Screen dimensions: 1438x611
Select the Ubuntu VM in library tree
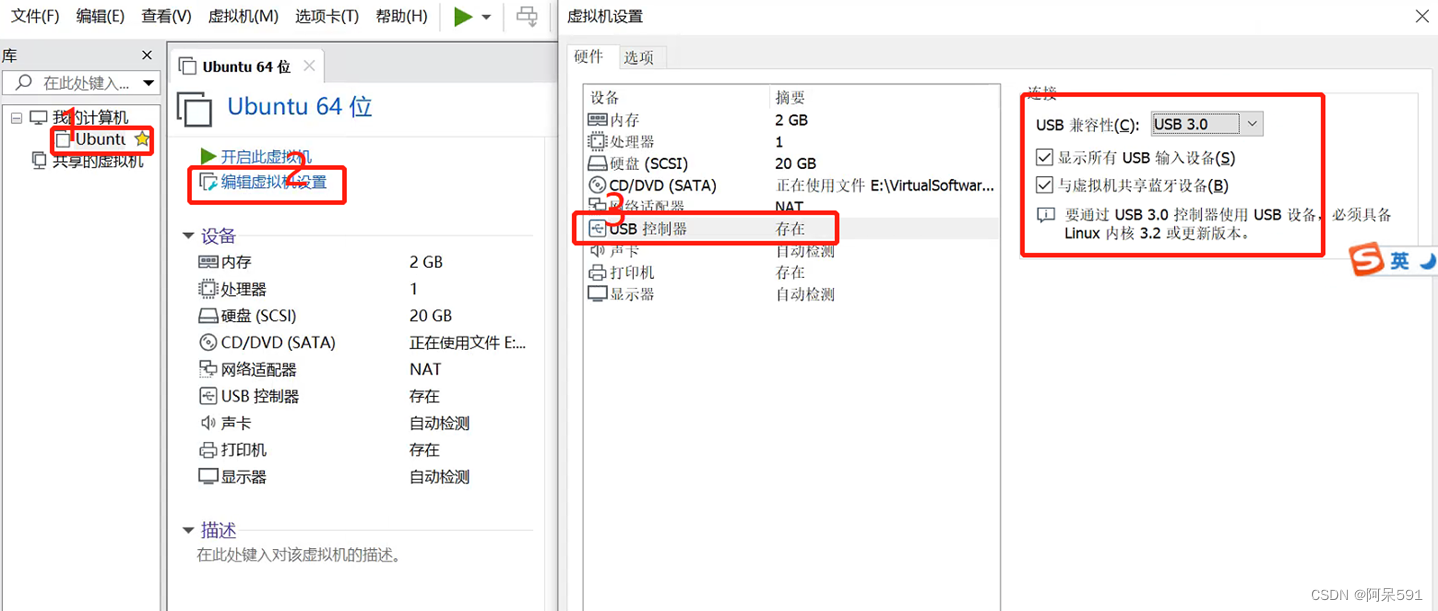(x=100, y=139)
